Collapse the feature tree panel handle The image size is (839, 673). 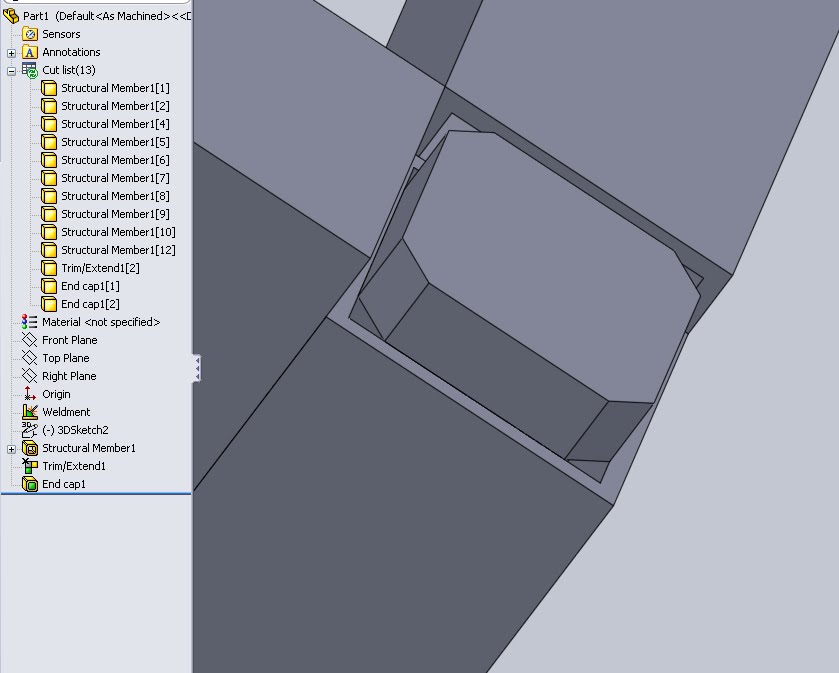point(197,368)
